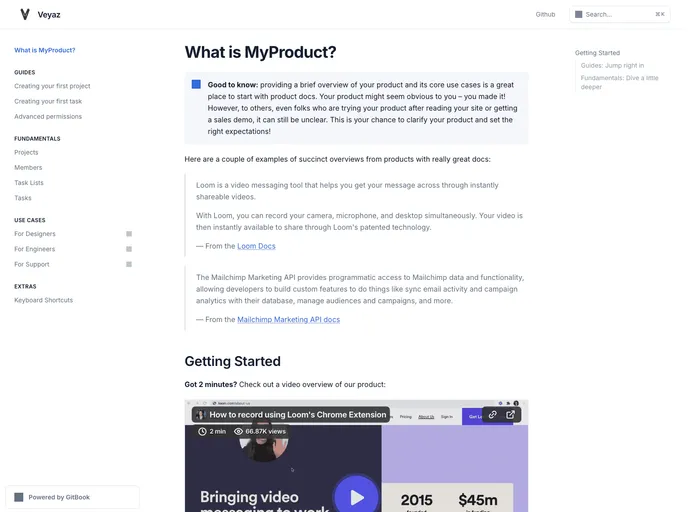This screenshot has width=688, height=512.
Task: Open Creating your first task guide
Action: click(x=48, y=101)
